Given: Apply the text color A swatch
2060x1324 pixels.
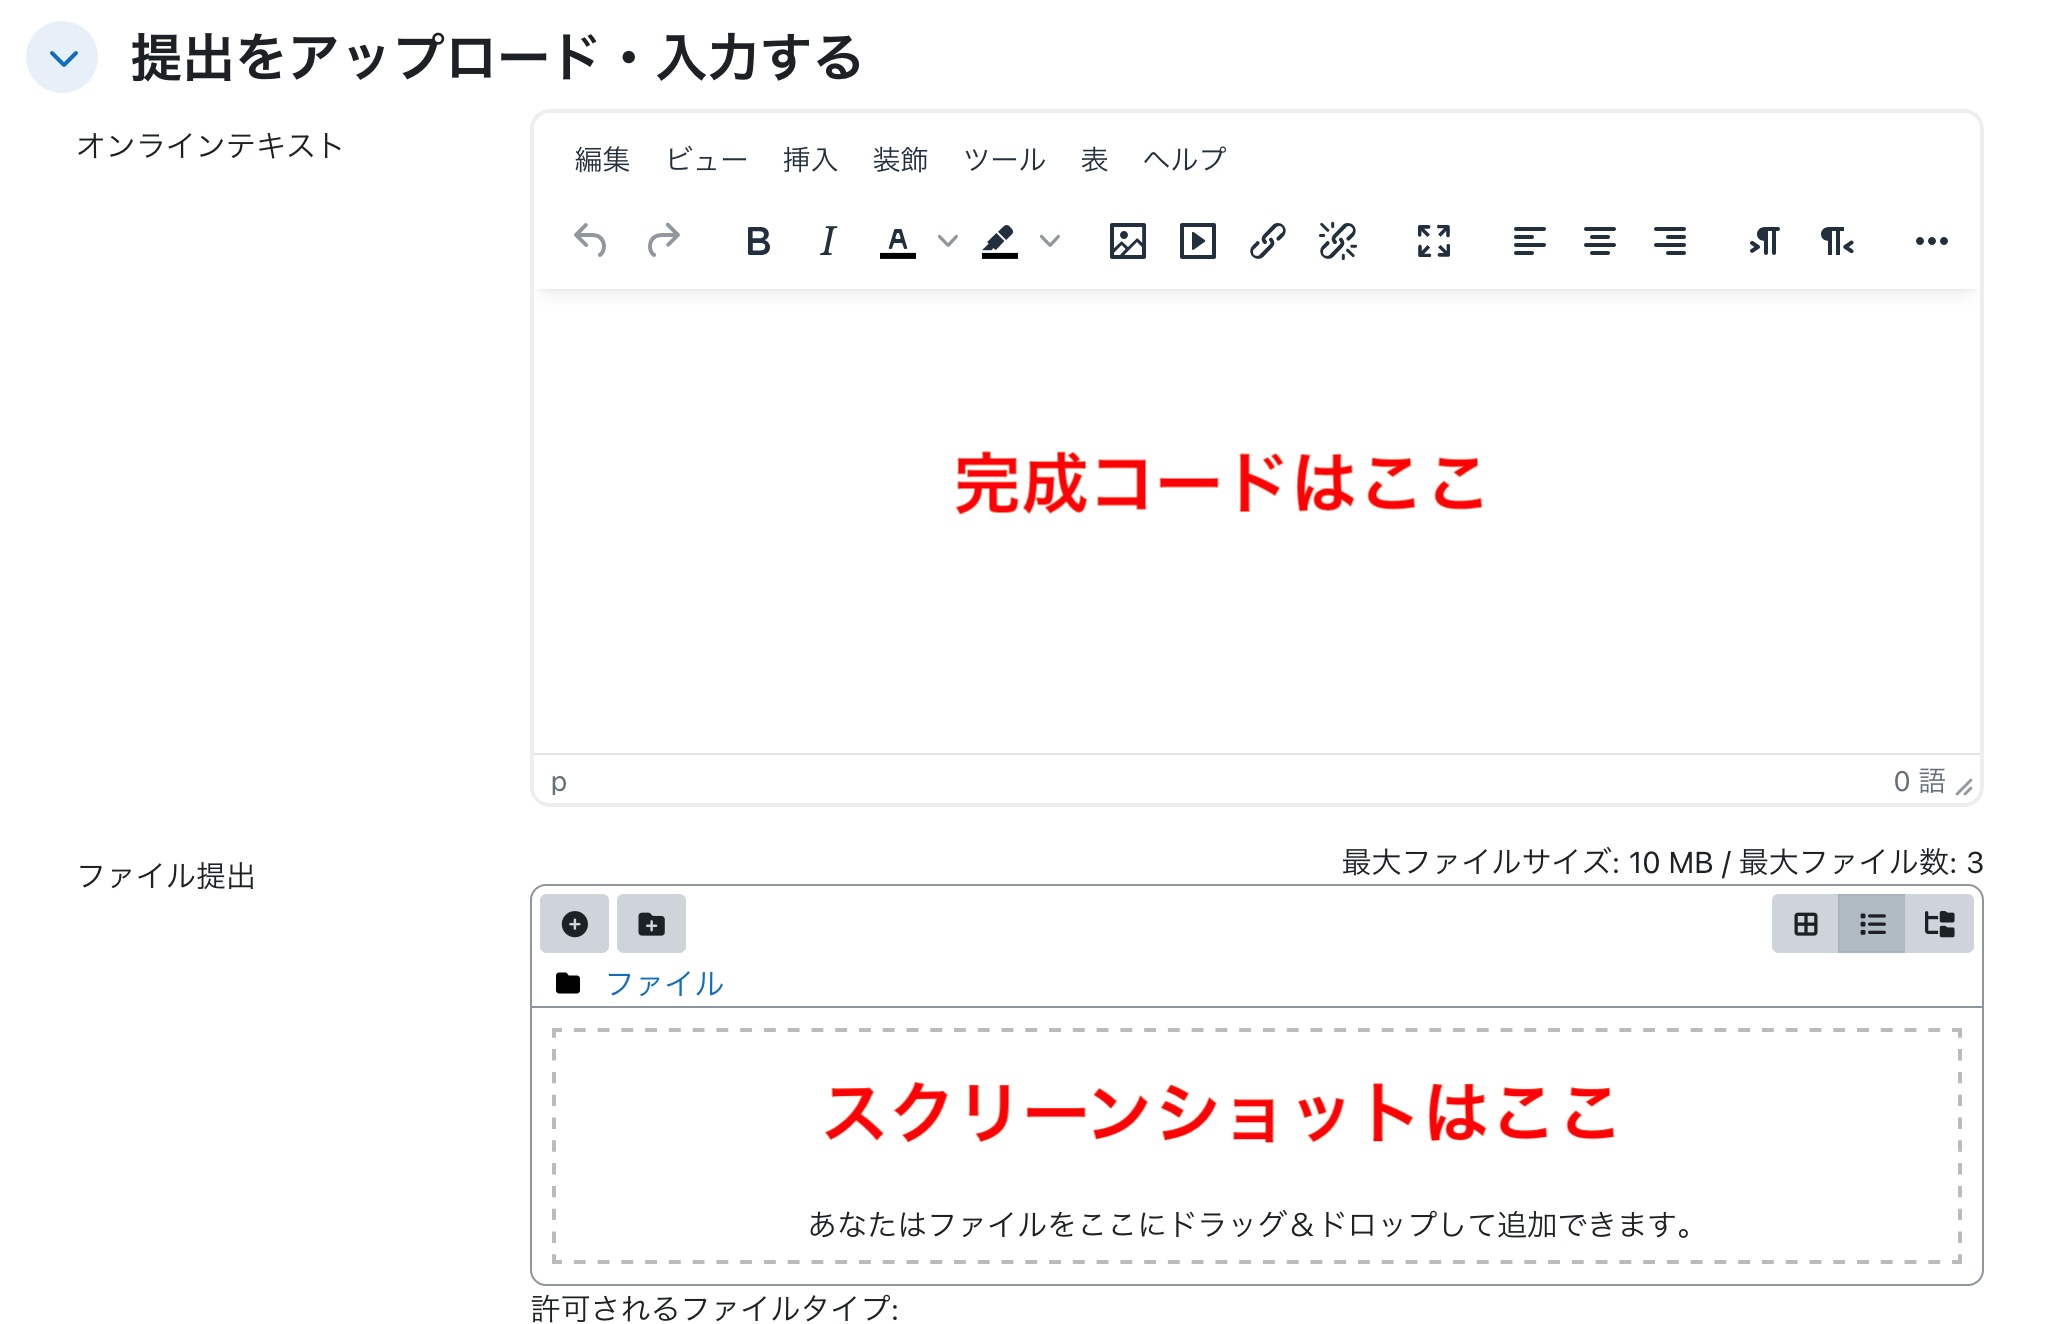Looking at the screenshot, I should tap(897, 241).
